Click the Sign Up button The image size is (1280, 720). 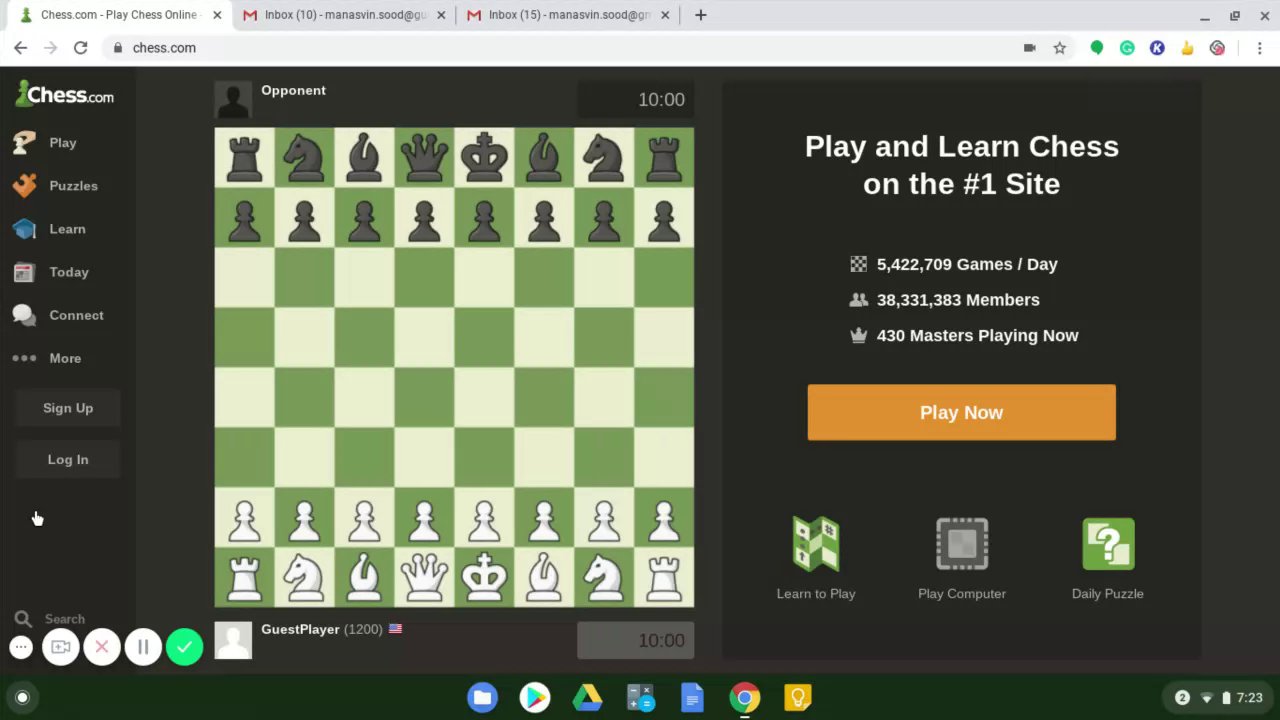pyautogui.click(x=68, y=408)
